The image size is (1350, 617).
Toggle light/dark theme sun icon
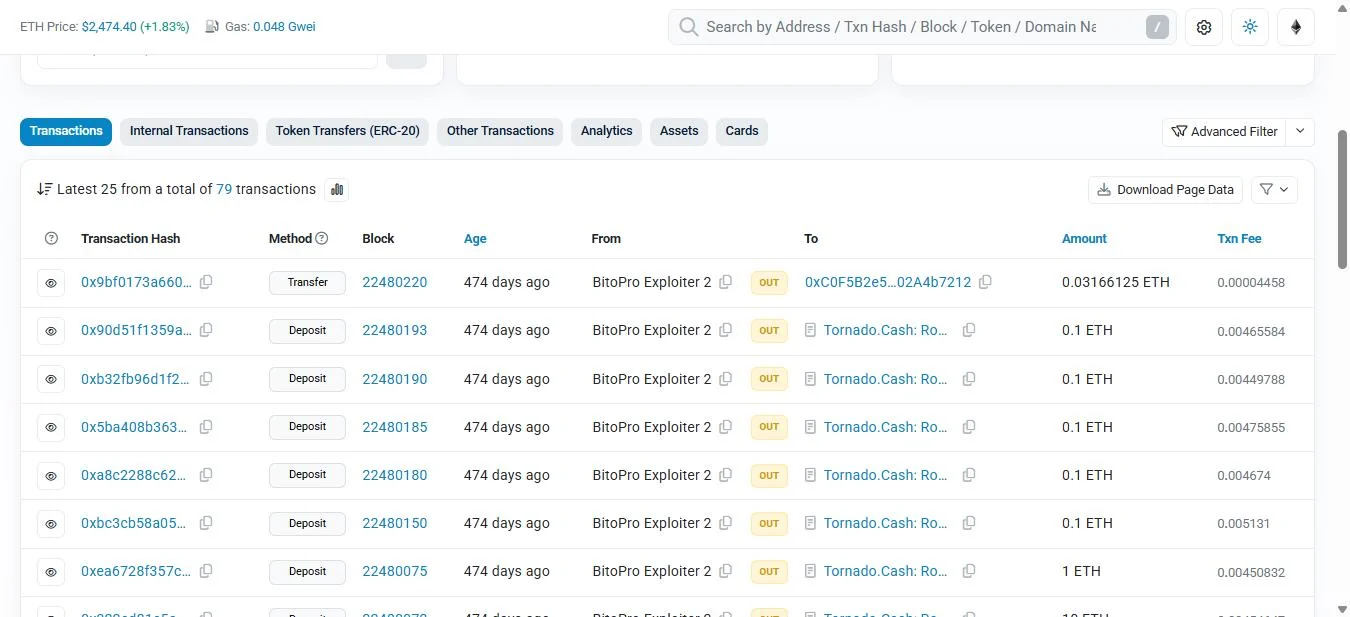[1250, 27]
